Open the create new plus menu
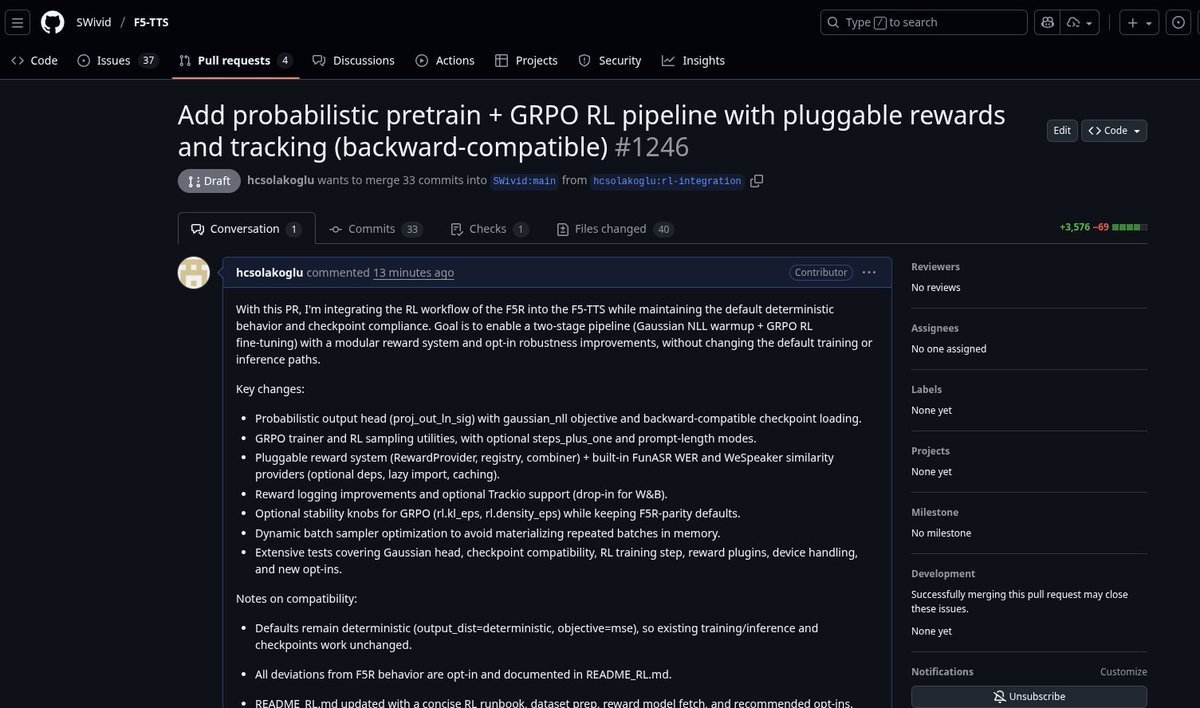1200x708 pixels. coord(1138,22)
